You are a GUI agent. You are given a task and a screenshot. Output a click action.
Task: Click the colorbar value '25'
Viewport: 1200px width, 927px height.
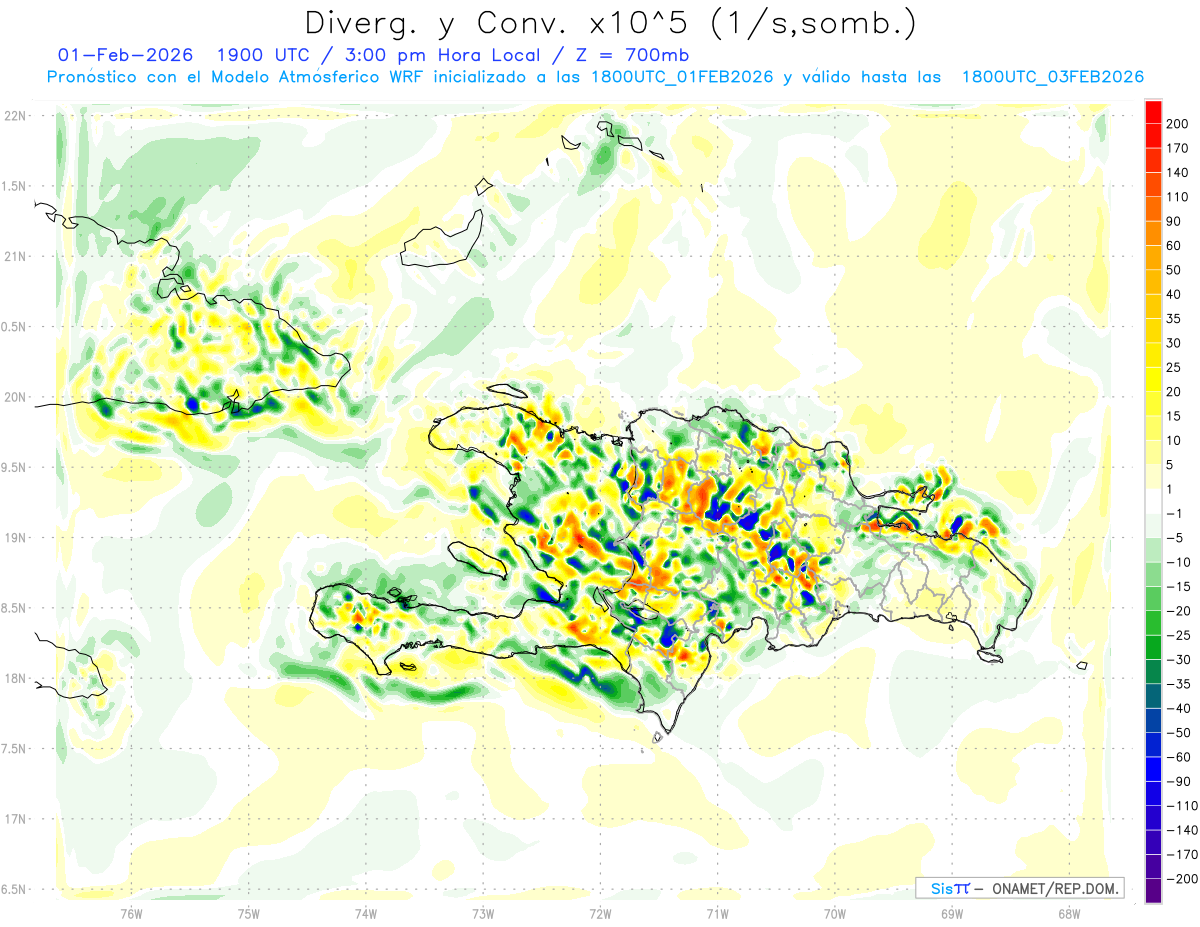pyautogui.click(x=1175, y=368)
